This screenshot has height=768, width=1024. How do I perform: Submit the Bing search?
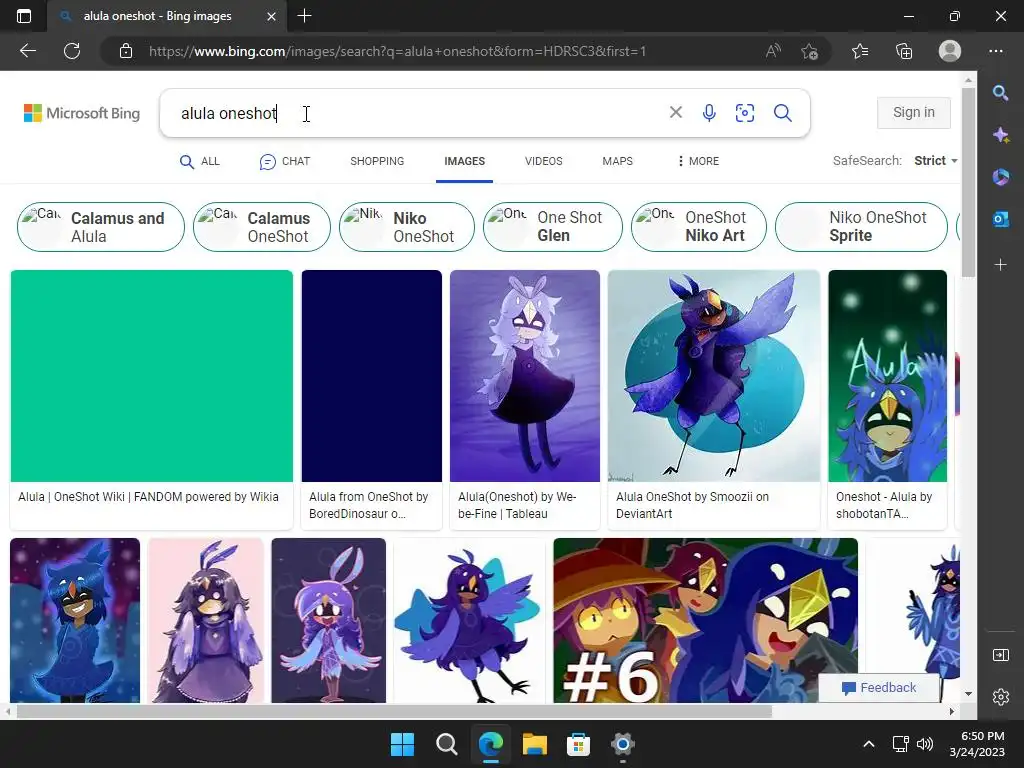tap(782, 112)
